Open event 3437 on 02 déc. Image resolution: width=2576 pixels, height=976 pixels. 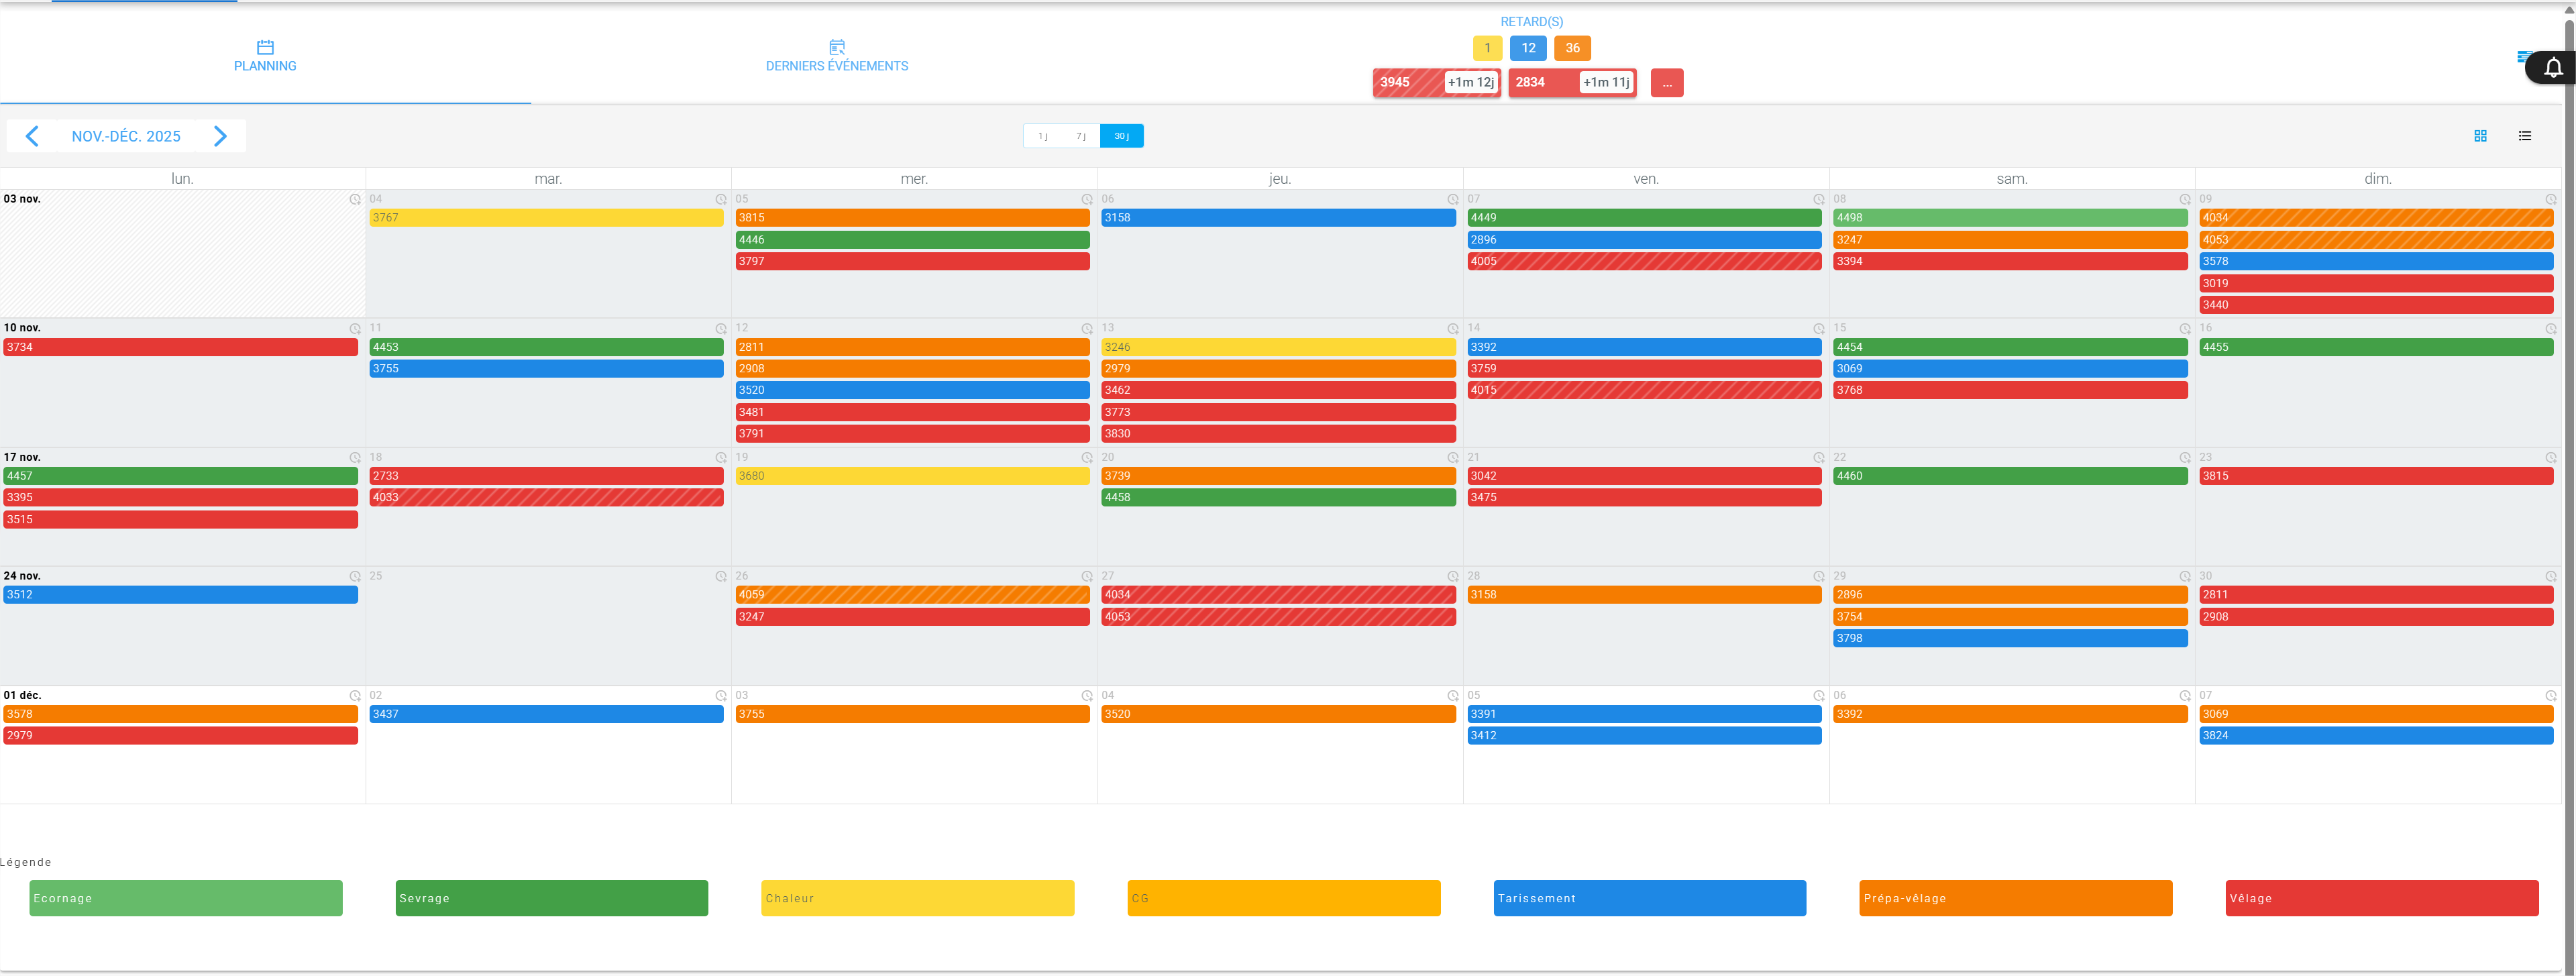[x=546, y=714]
